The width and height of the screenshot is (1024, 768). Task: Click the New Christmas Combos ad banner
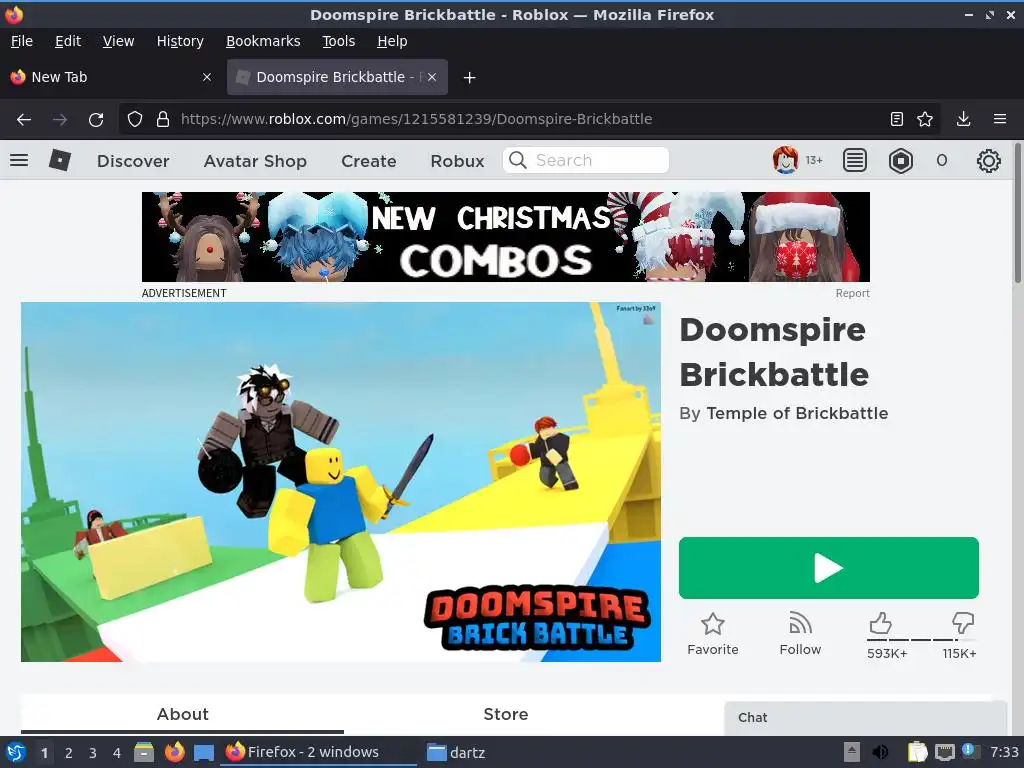click(505, 237)
